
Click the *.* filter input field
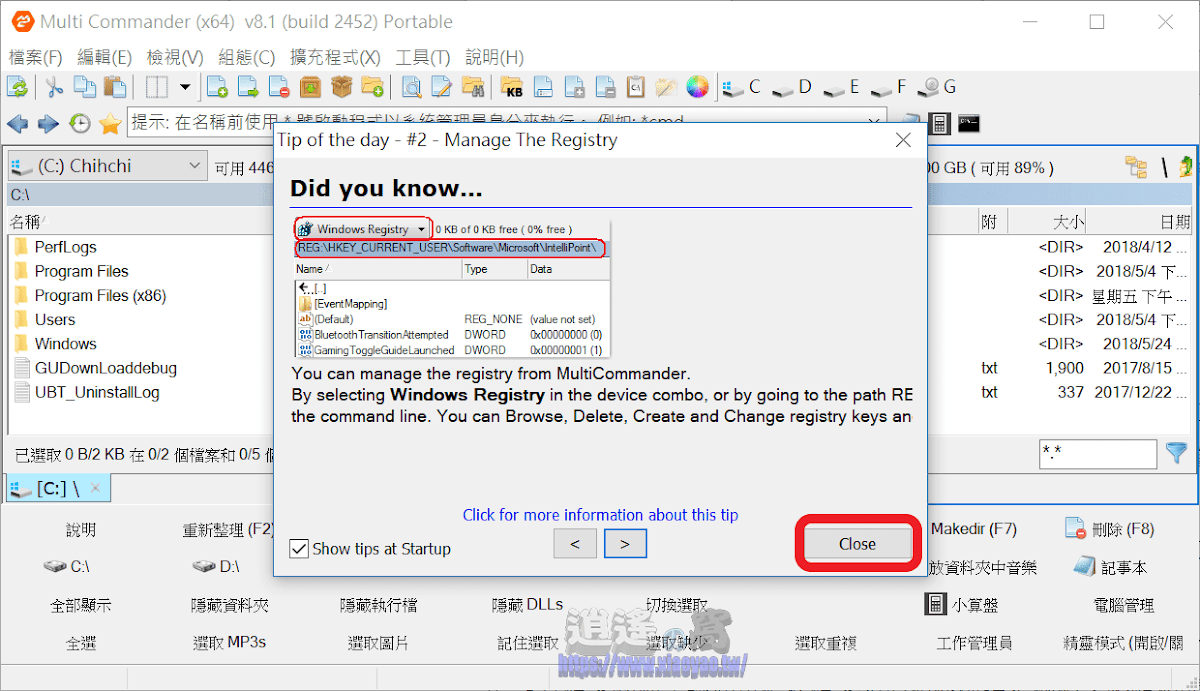tap(1098, 453)
